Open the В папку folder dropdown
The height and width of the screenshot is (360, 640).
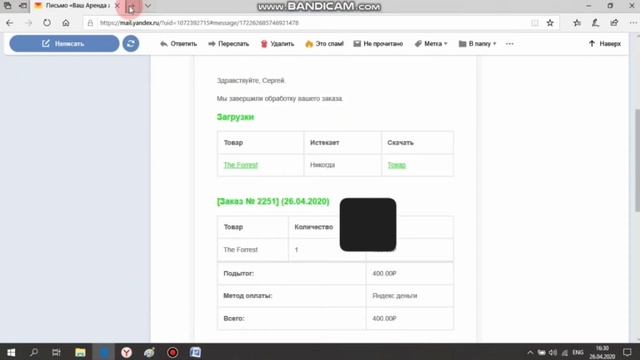coord(477,44)
